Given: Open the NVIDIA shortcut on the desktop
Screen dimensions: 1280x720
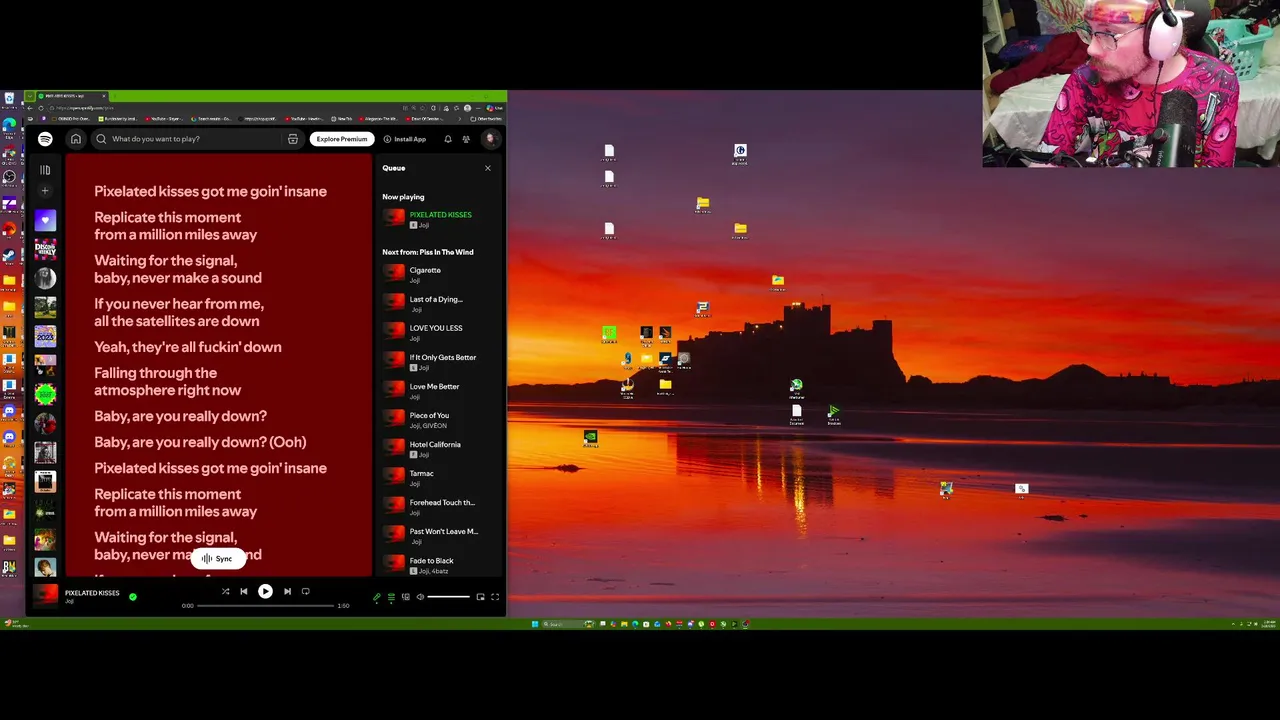Looking at the screenshot, I should [x=591, y=438].
